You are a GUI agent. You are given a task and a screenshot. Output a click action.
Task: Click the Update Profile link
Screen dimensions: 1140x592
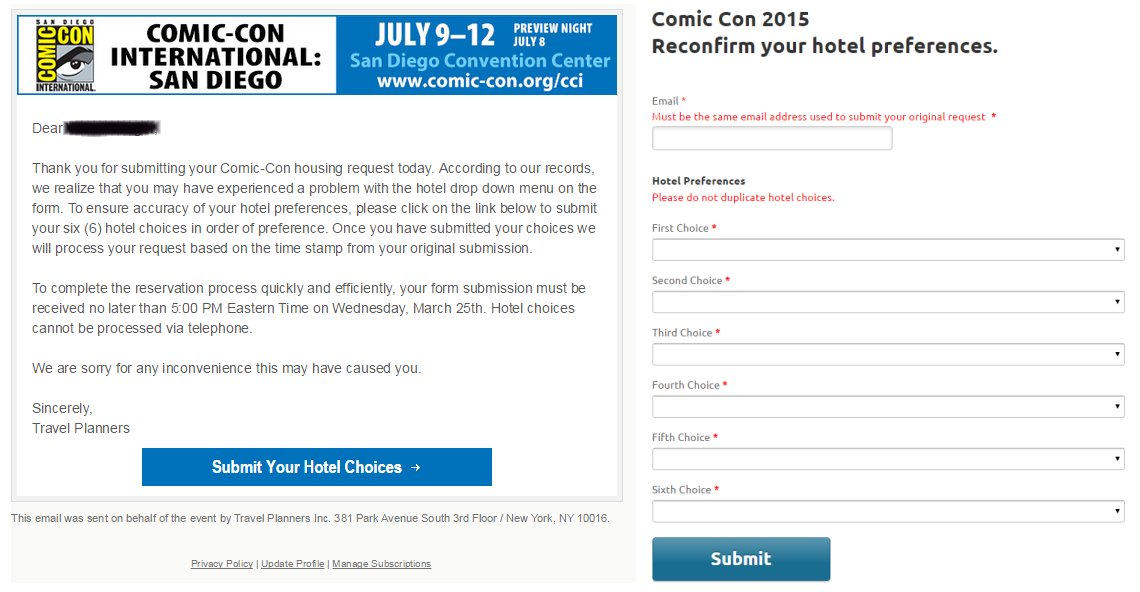(292, 564)
